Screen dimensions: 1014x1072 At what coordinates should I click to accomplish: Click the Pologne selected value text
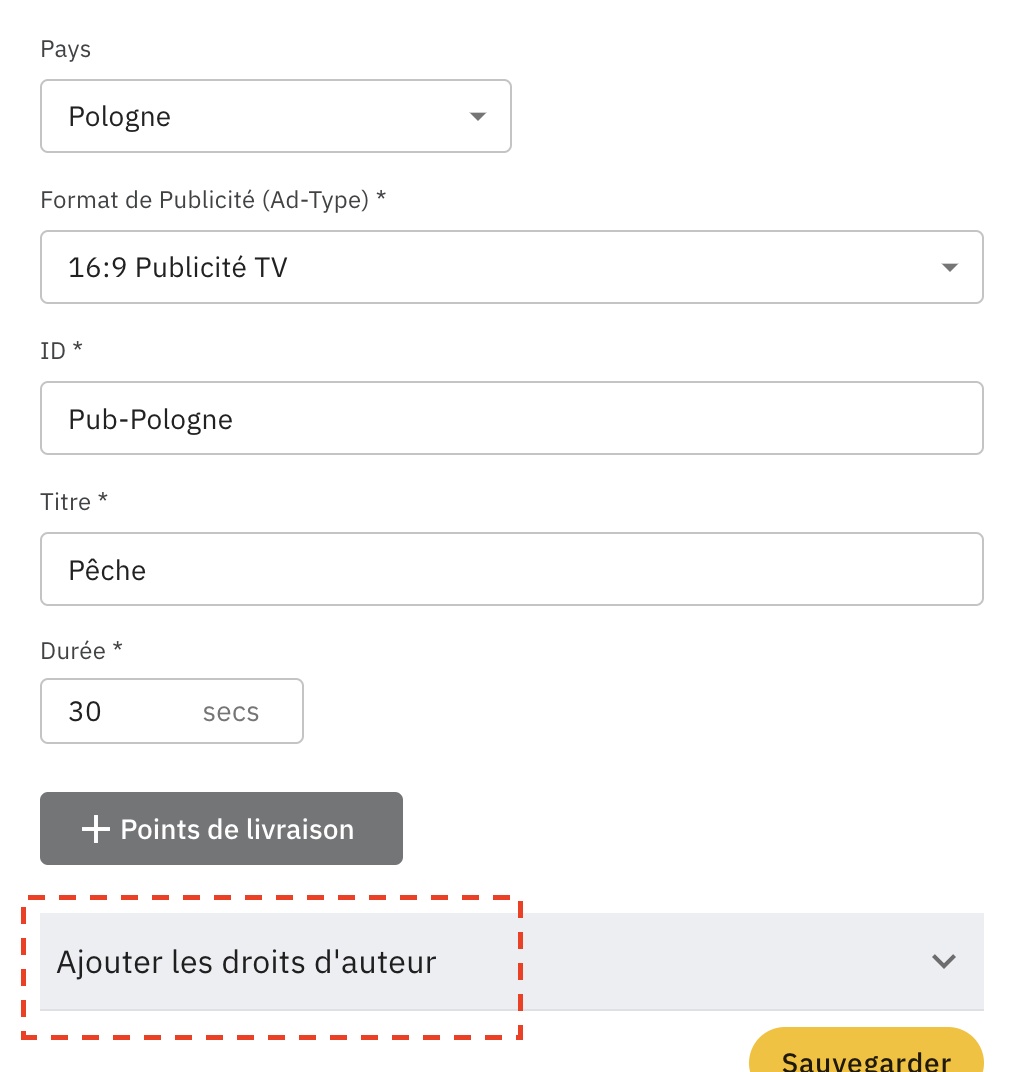click(x=119, y=116)
